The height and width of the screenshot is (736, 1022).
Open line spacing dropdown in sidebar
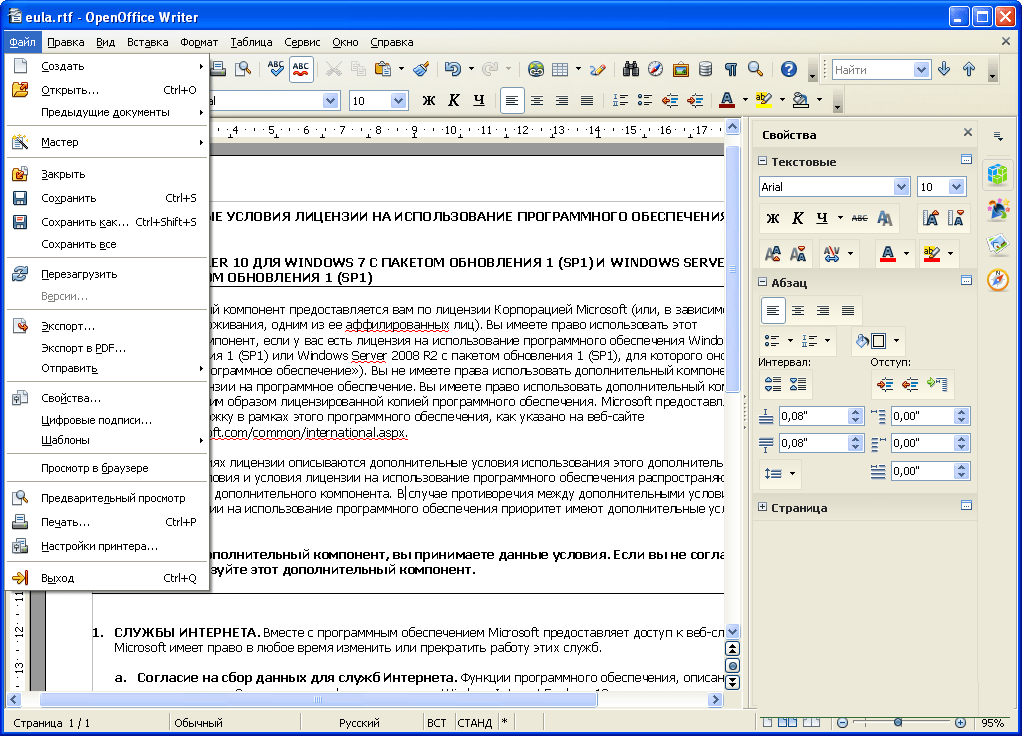792,473
